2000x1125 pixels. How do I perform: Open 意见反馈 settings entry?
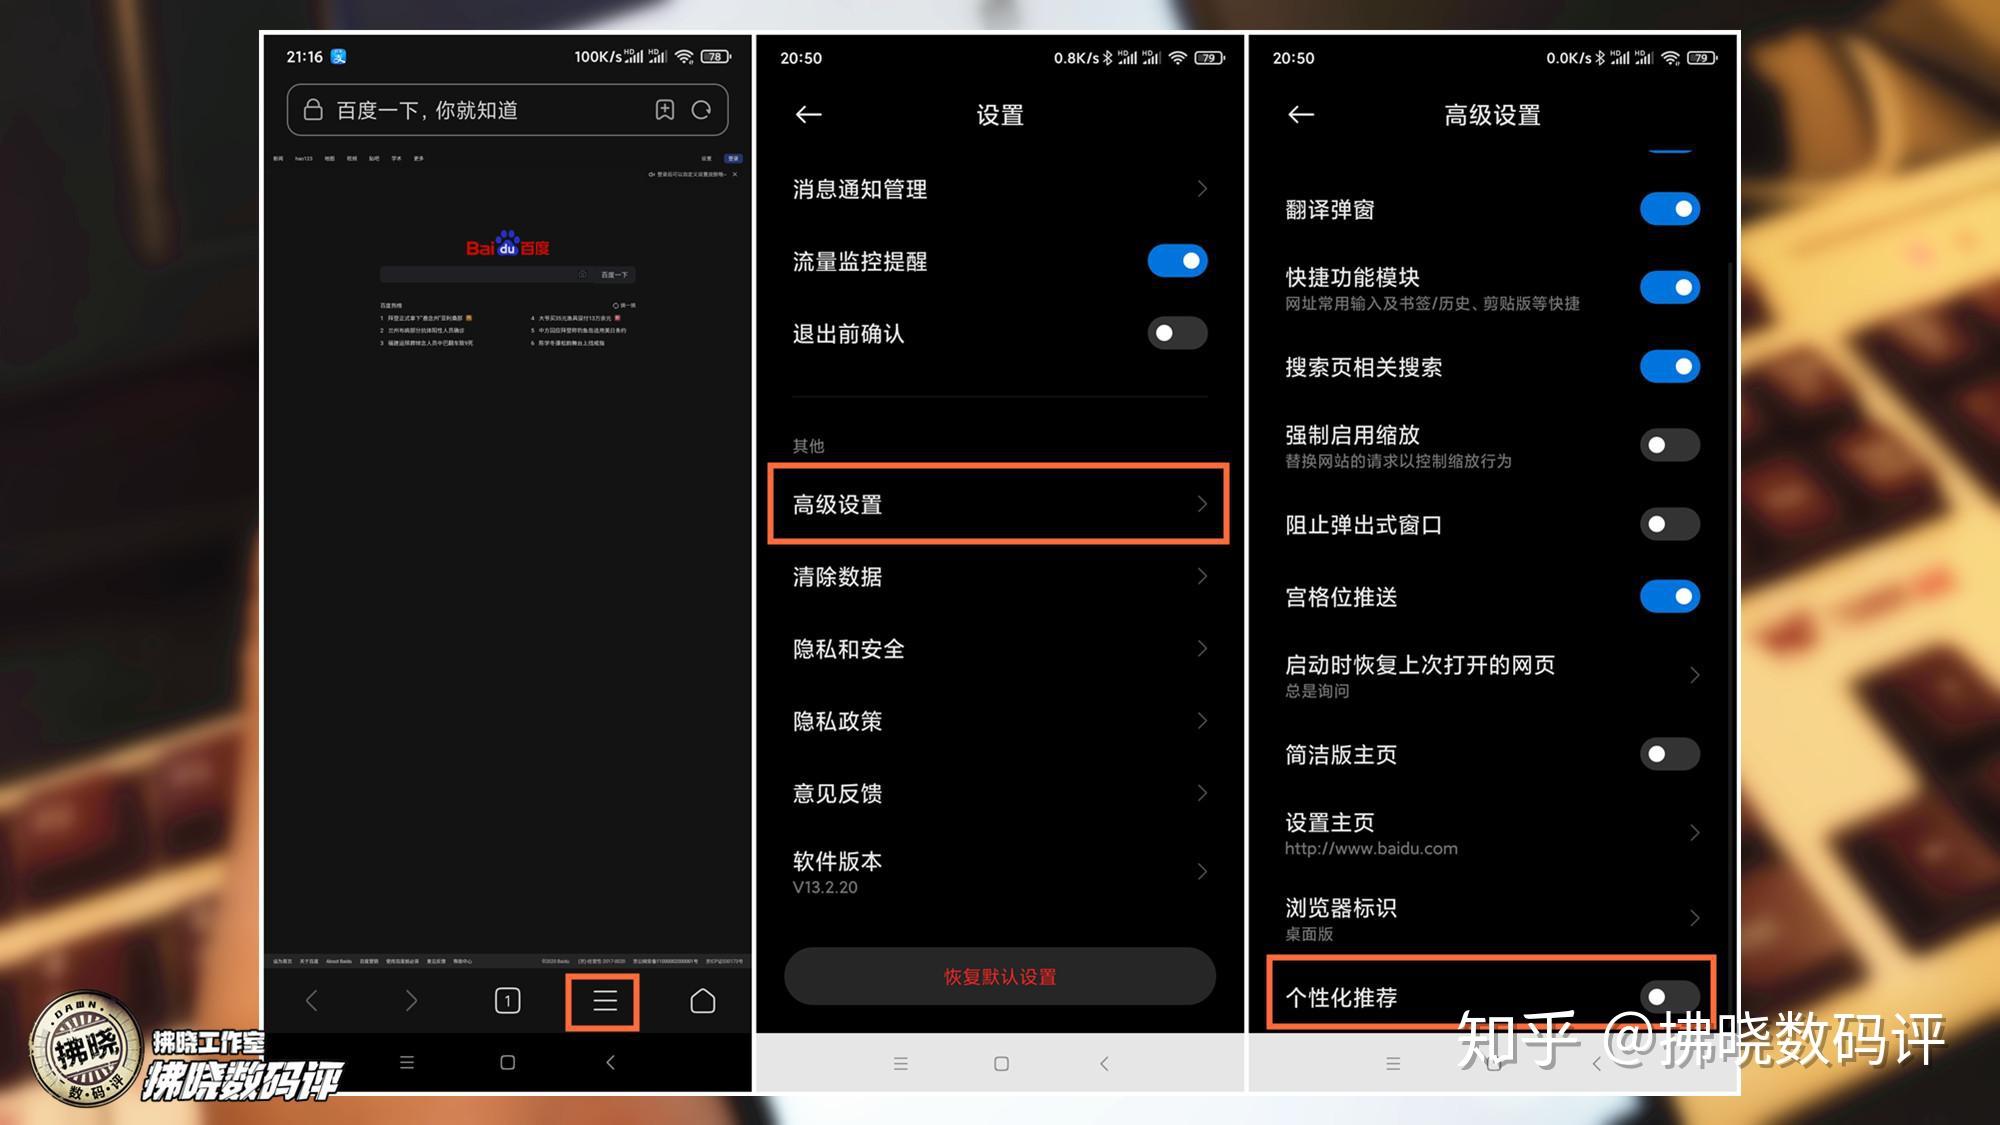click(1000, 793)
